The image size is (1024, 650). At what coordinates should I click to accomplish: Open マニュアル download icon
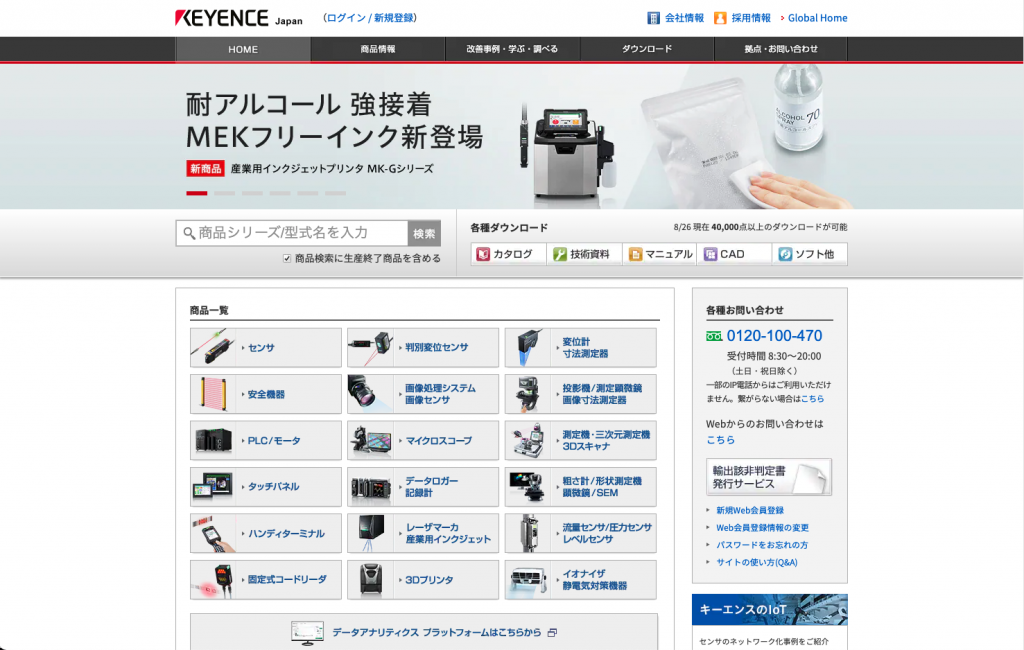pos(635,254)
